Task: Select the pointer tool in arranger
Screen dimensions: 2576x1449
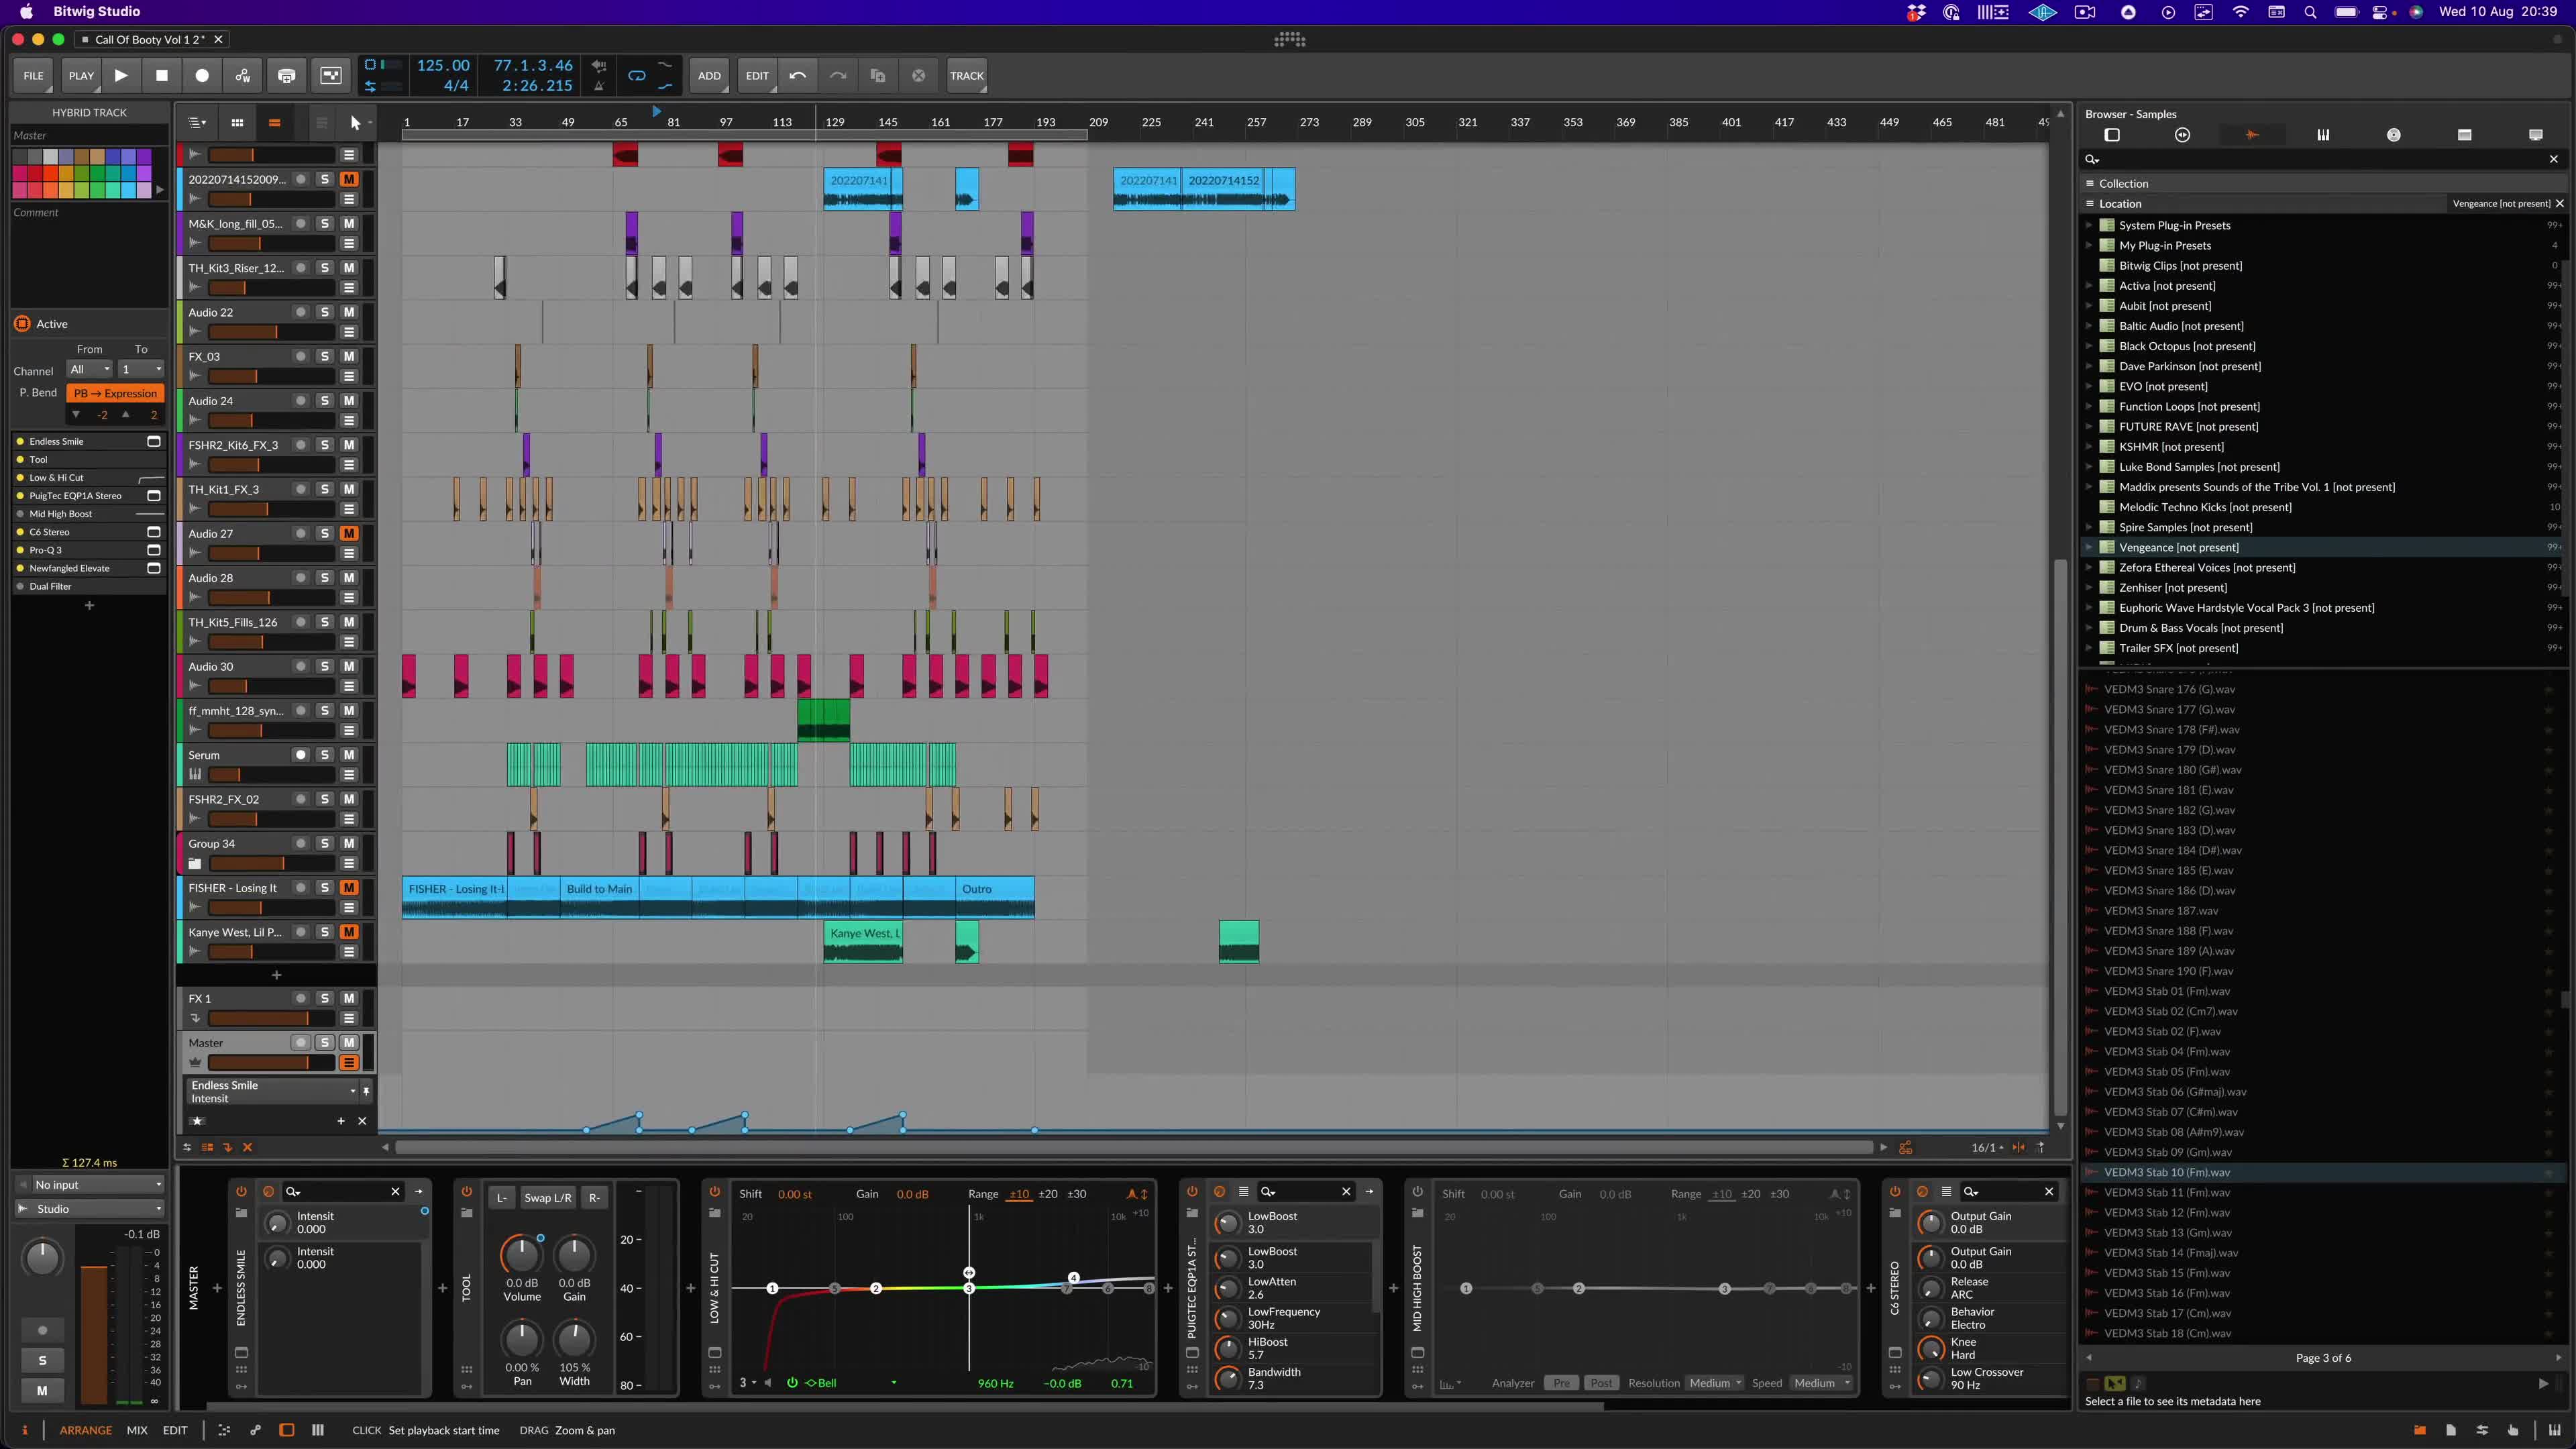Action: [x=355, y=123]
